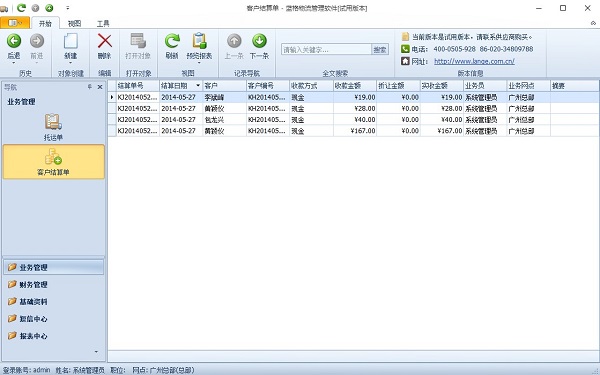Switch to the 视图 ribbon tab

[x=74, y=23]
